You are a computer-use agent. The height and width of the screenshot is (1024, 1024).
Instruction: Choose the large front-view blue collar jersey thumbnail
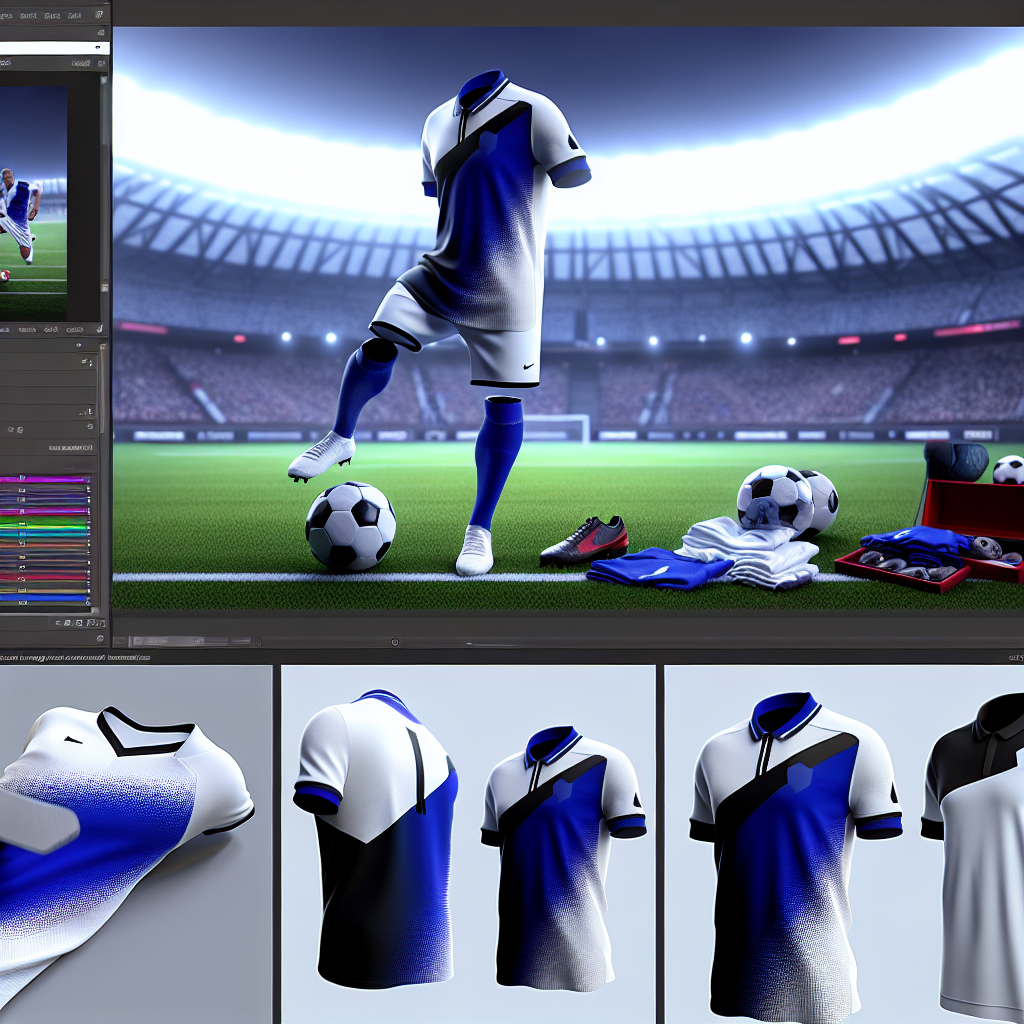pos(795,850)
